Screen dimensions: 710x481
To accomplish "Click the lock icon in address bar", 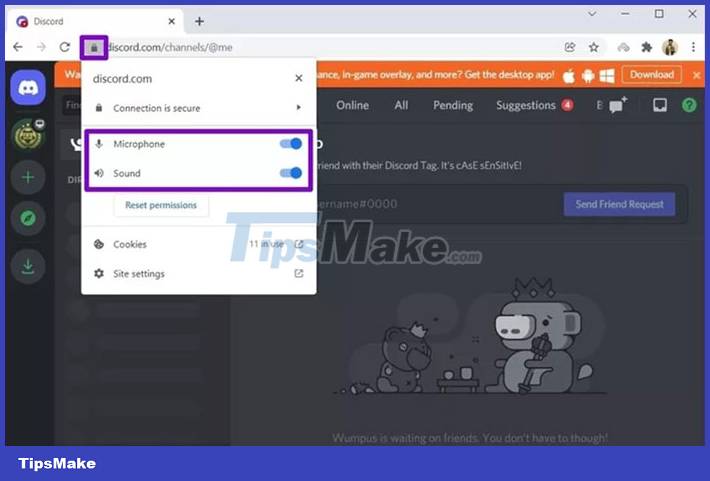I will (x=94, y=47).
